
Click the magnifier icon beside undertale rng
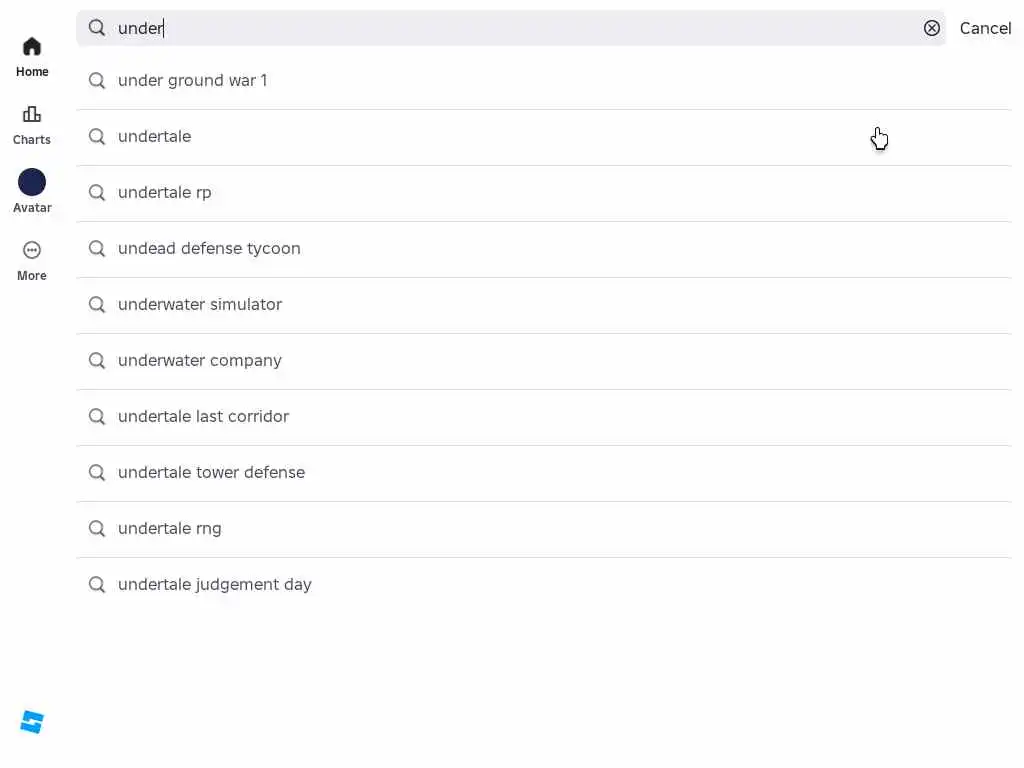pyautogui.click(x=97, y=528)
